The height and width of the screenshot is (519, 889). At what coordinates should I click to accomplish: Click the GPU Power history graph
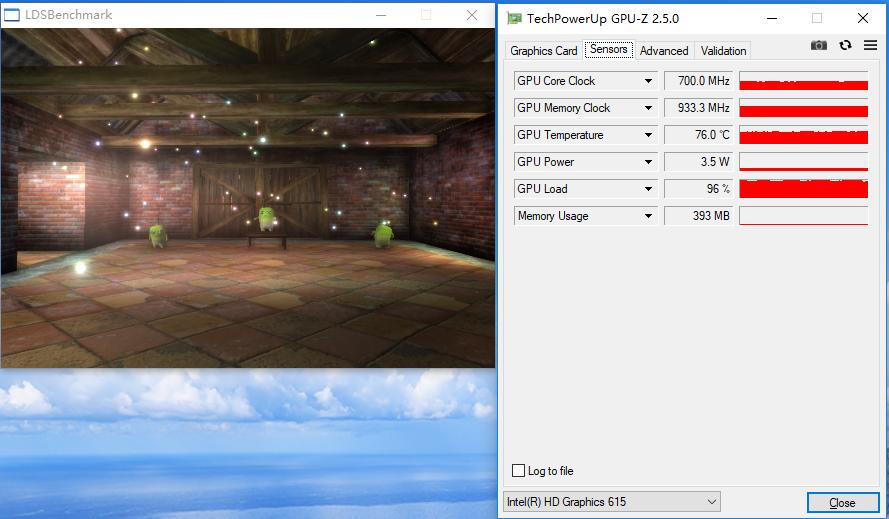(803, 162)
